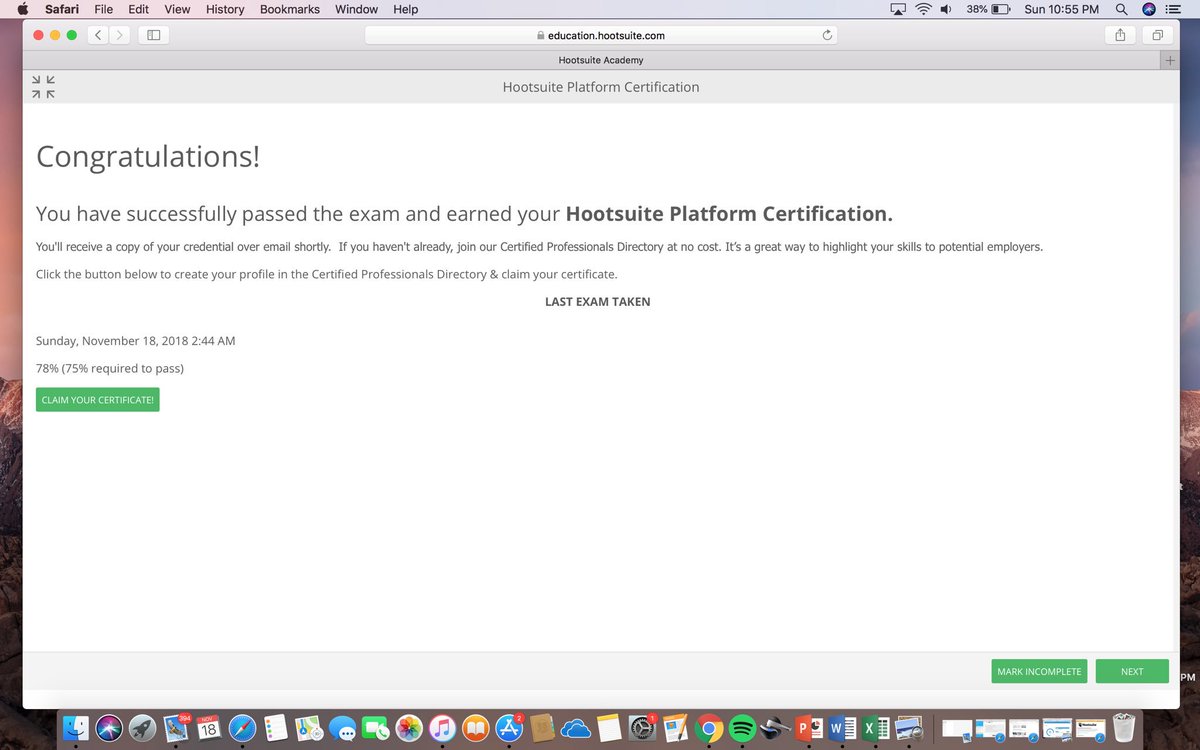Open OneDrive cloud icon in Dock
The image size is (1200, 750).
coord(576,728)
